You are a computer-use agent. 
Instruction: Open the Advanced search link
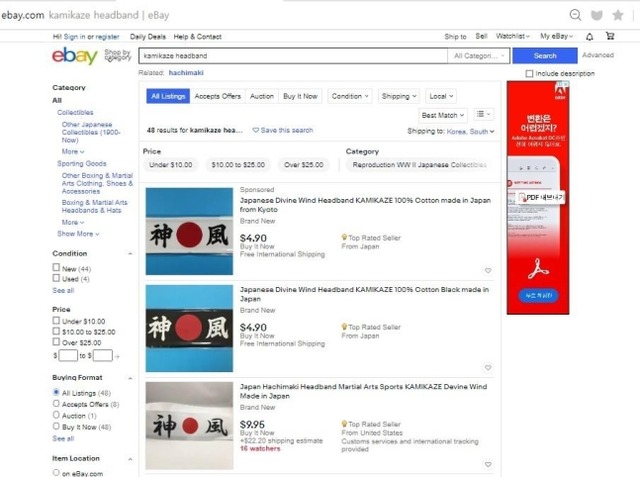pyautogui.click(x=598, y=55)
